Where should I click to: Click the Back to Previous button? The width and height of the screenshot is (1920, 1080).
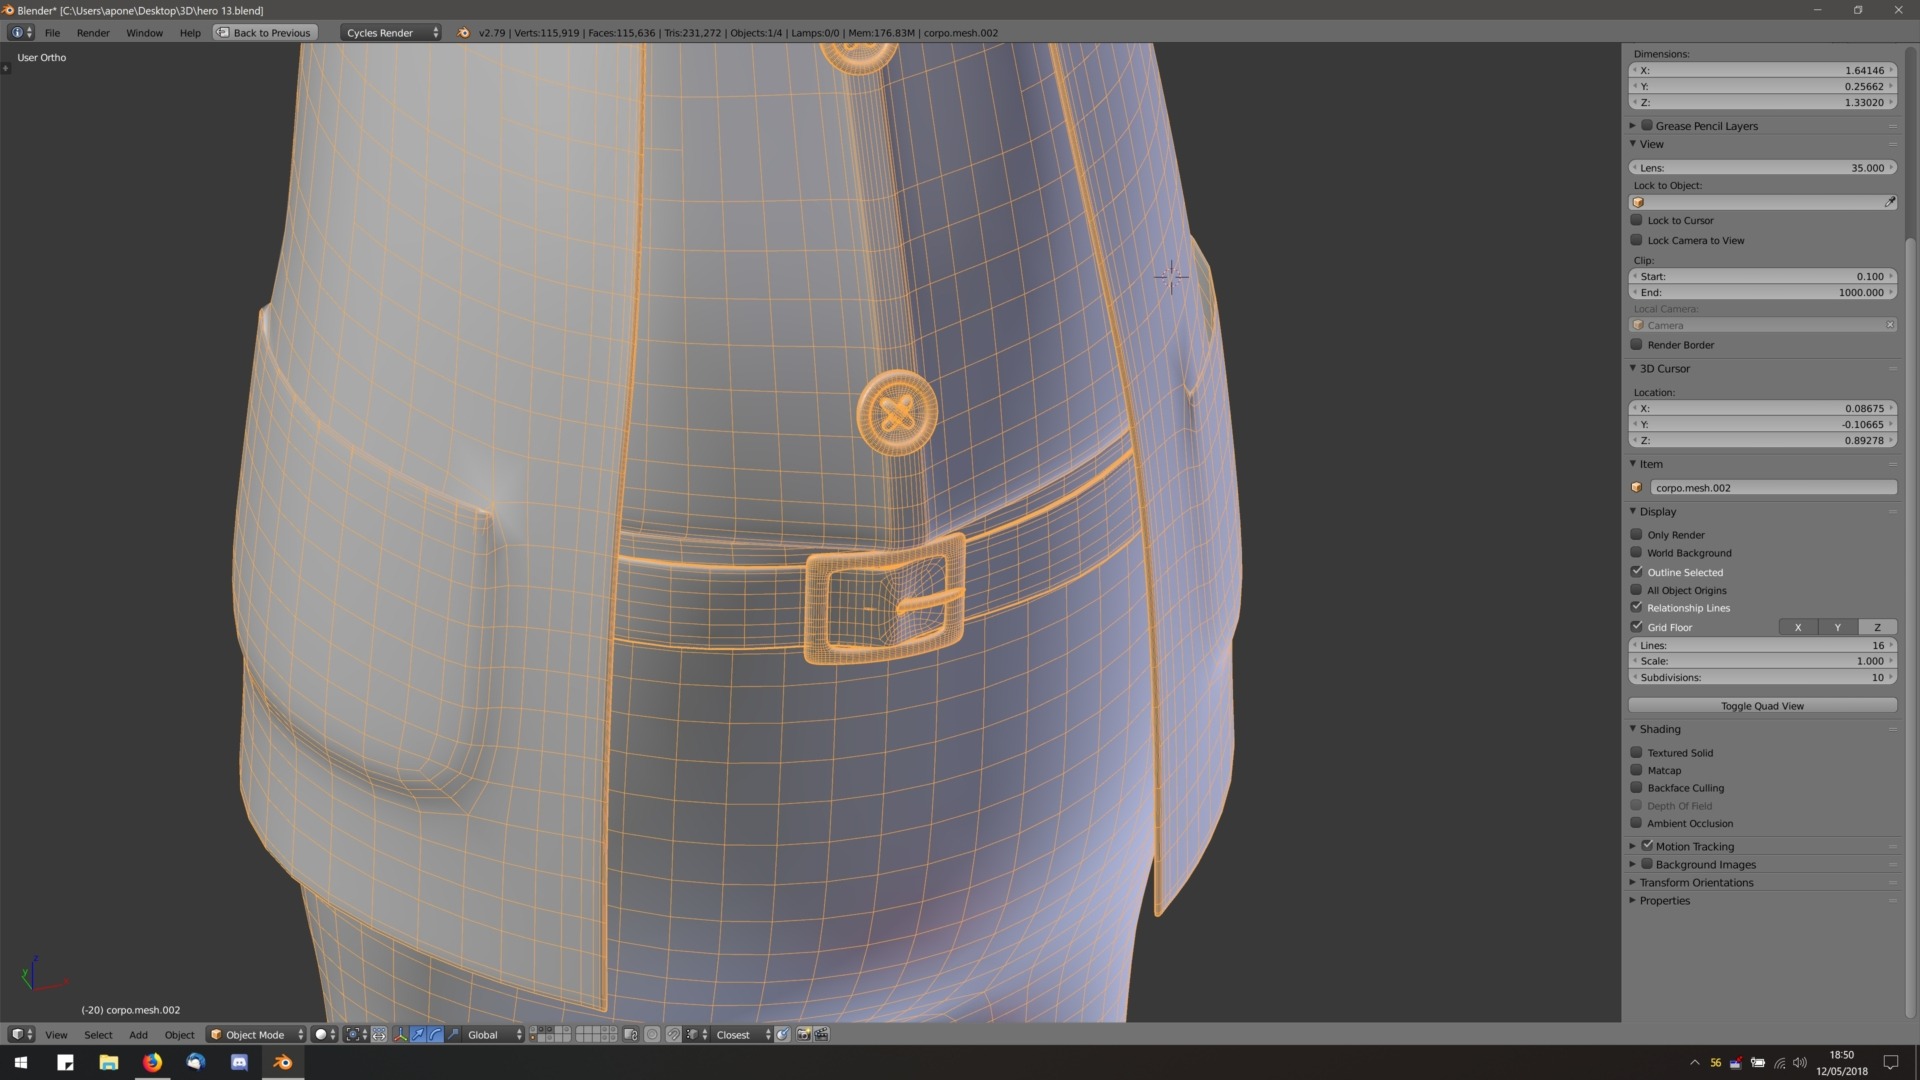(264, 33)
